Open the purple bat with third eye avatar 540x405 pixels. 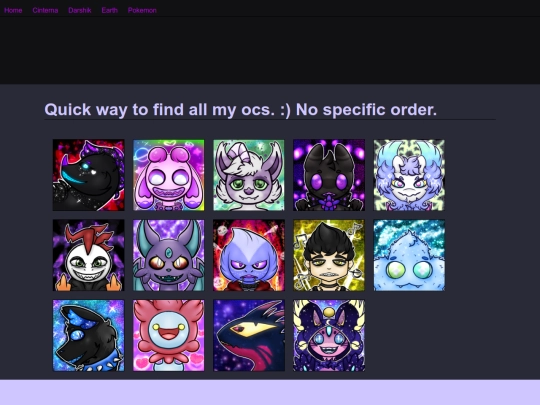(169, 255)
